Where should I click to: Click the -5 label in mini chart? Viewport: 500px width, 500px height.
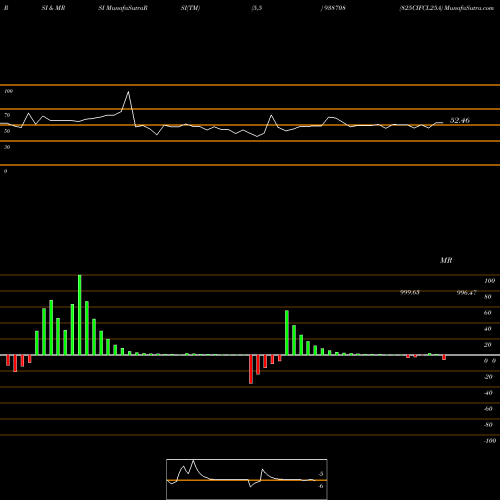tap(320, 474)
